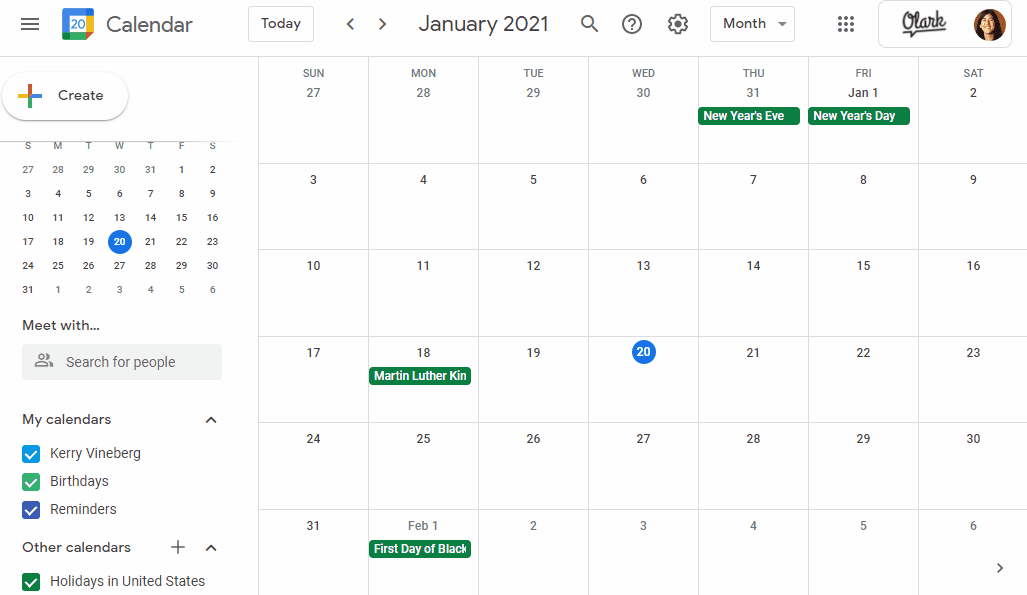Hide Holidays in United States calendar
This screenshot has width=1027, height=595.
[x=31, y=582]
